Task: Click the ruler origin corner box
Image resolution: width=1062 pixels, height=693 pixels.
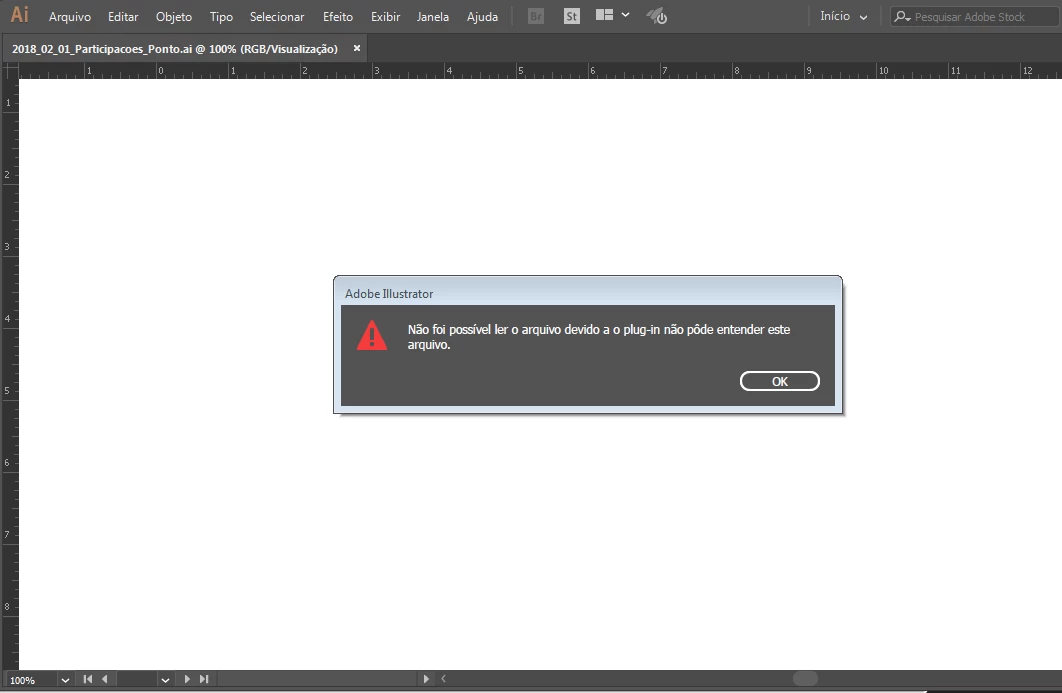Action: pyautogui.click(x=11, y=70)
